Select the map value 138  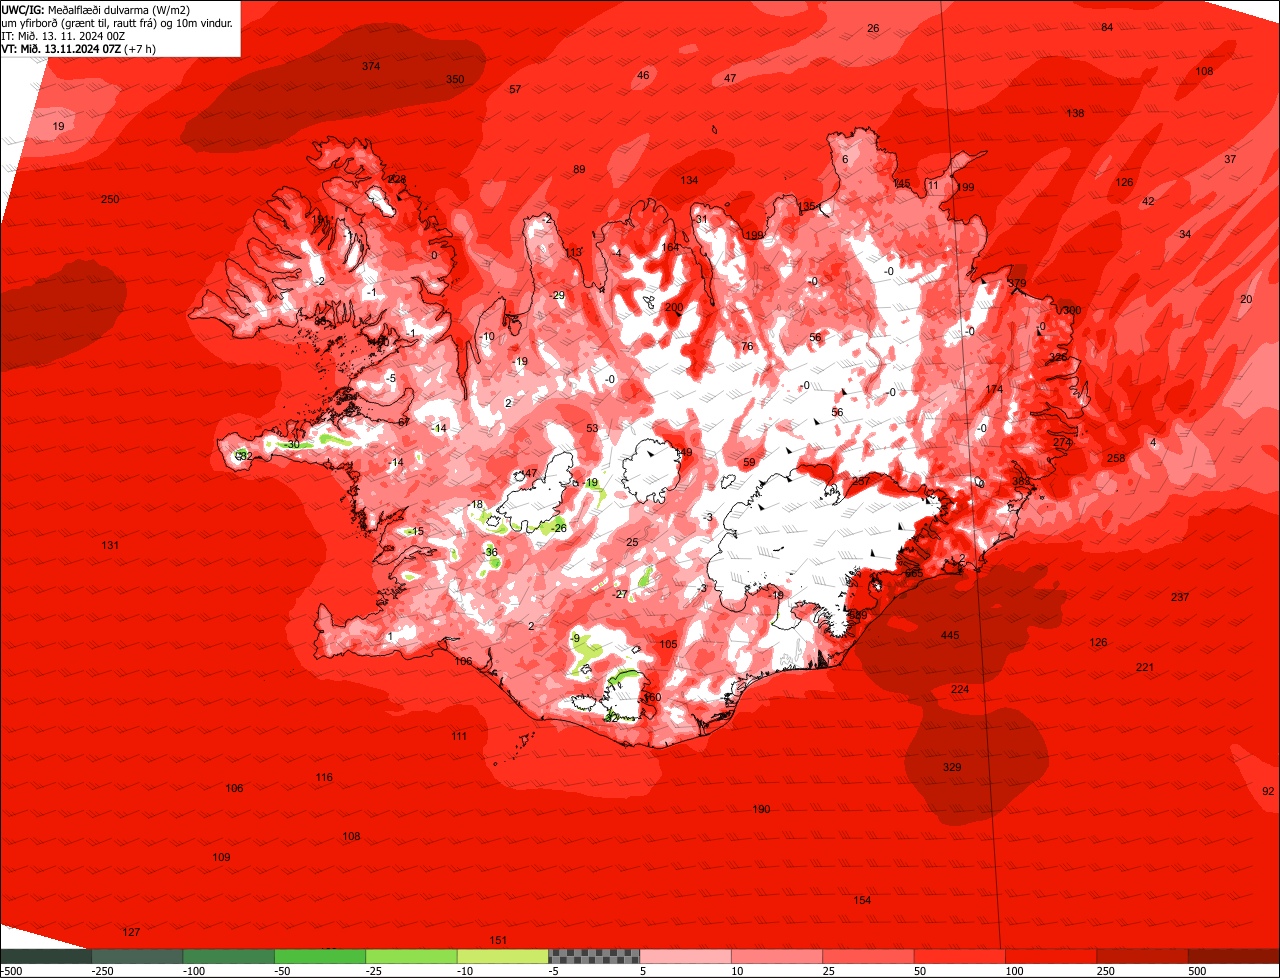(x=1075, y=113)
